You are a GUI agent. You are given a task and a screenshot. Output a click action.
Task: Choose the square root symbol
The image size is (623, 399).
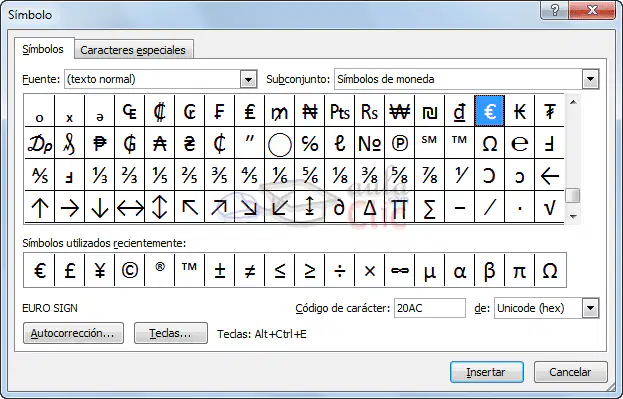pos(549,207)
